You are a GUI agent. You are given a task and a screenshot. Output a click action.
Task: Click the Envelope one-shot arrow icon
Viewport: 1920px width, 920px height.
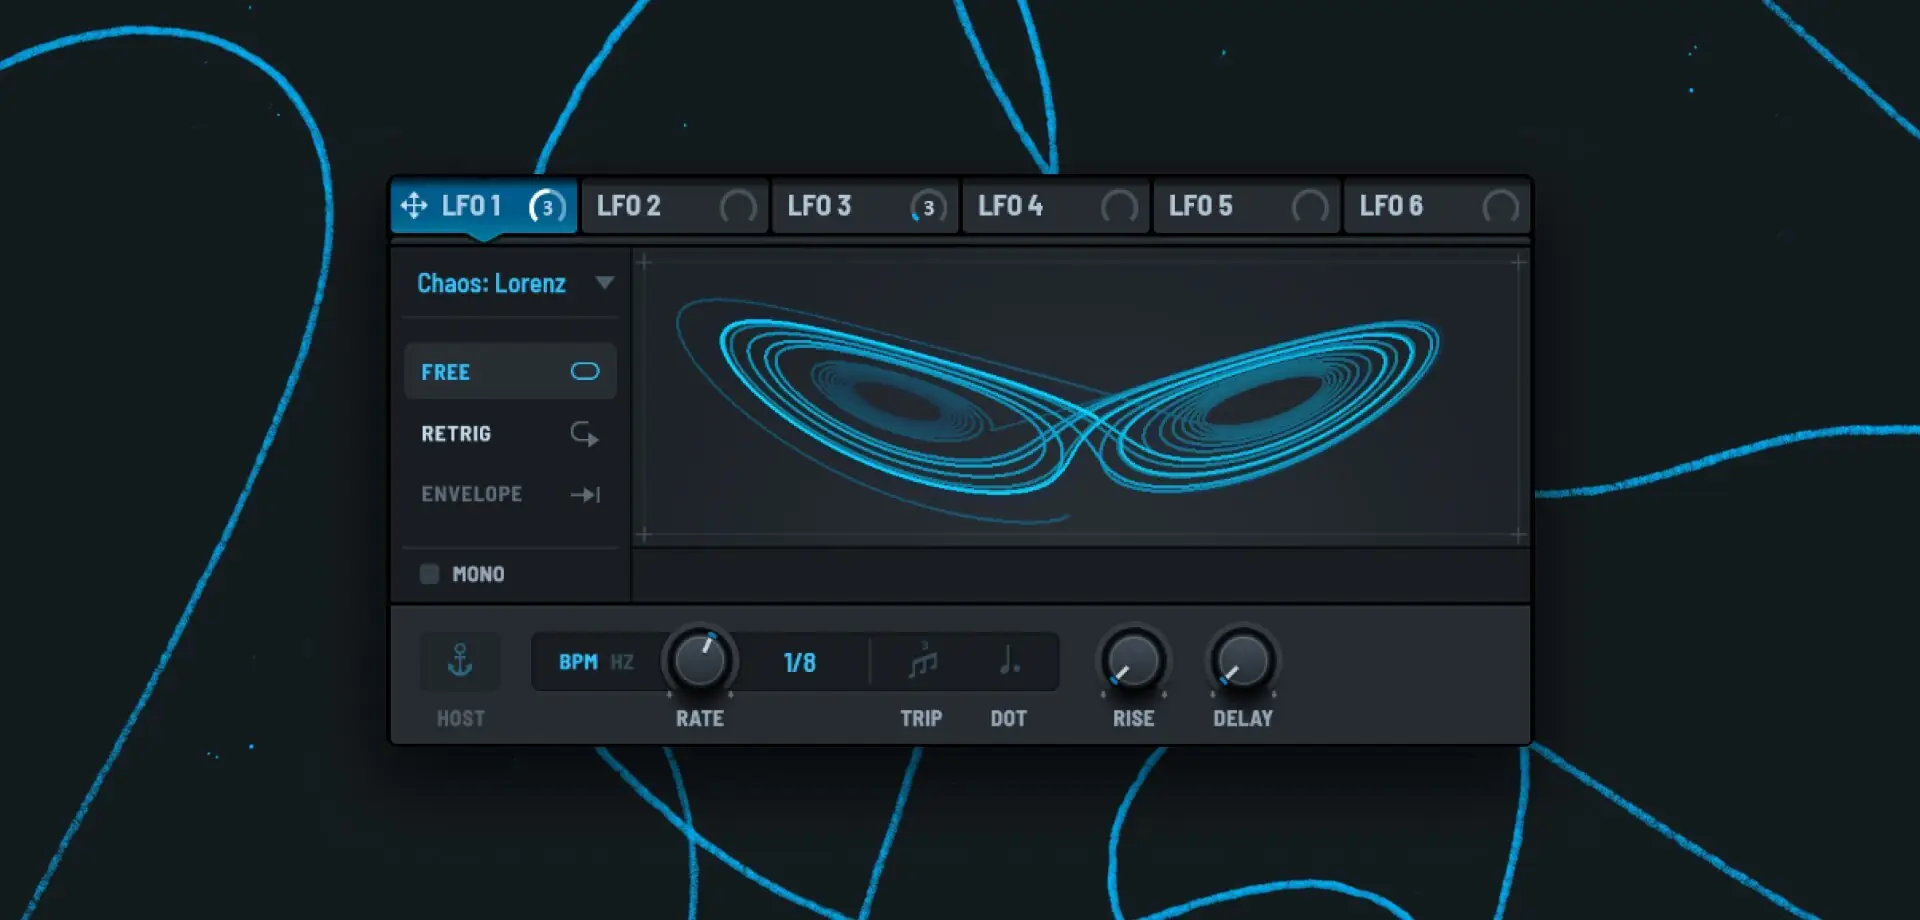[x=586, y=494]
